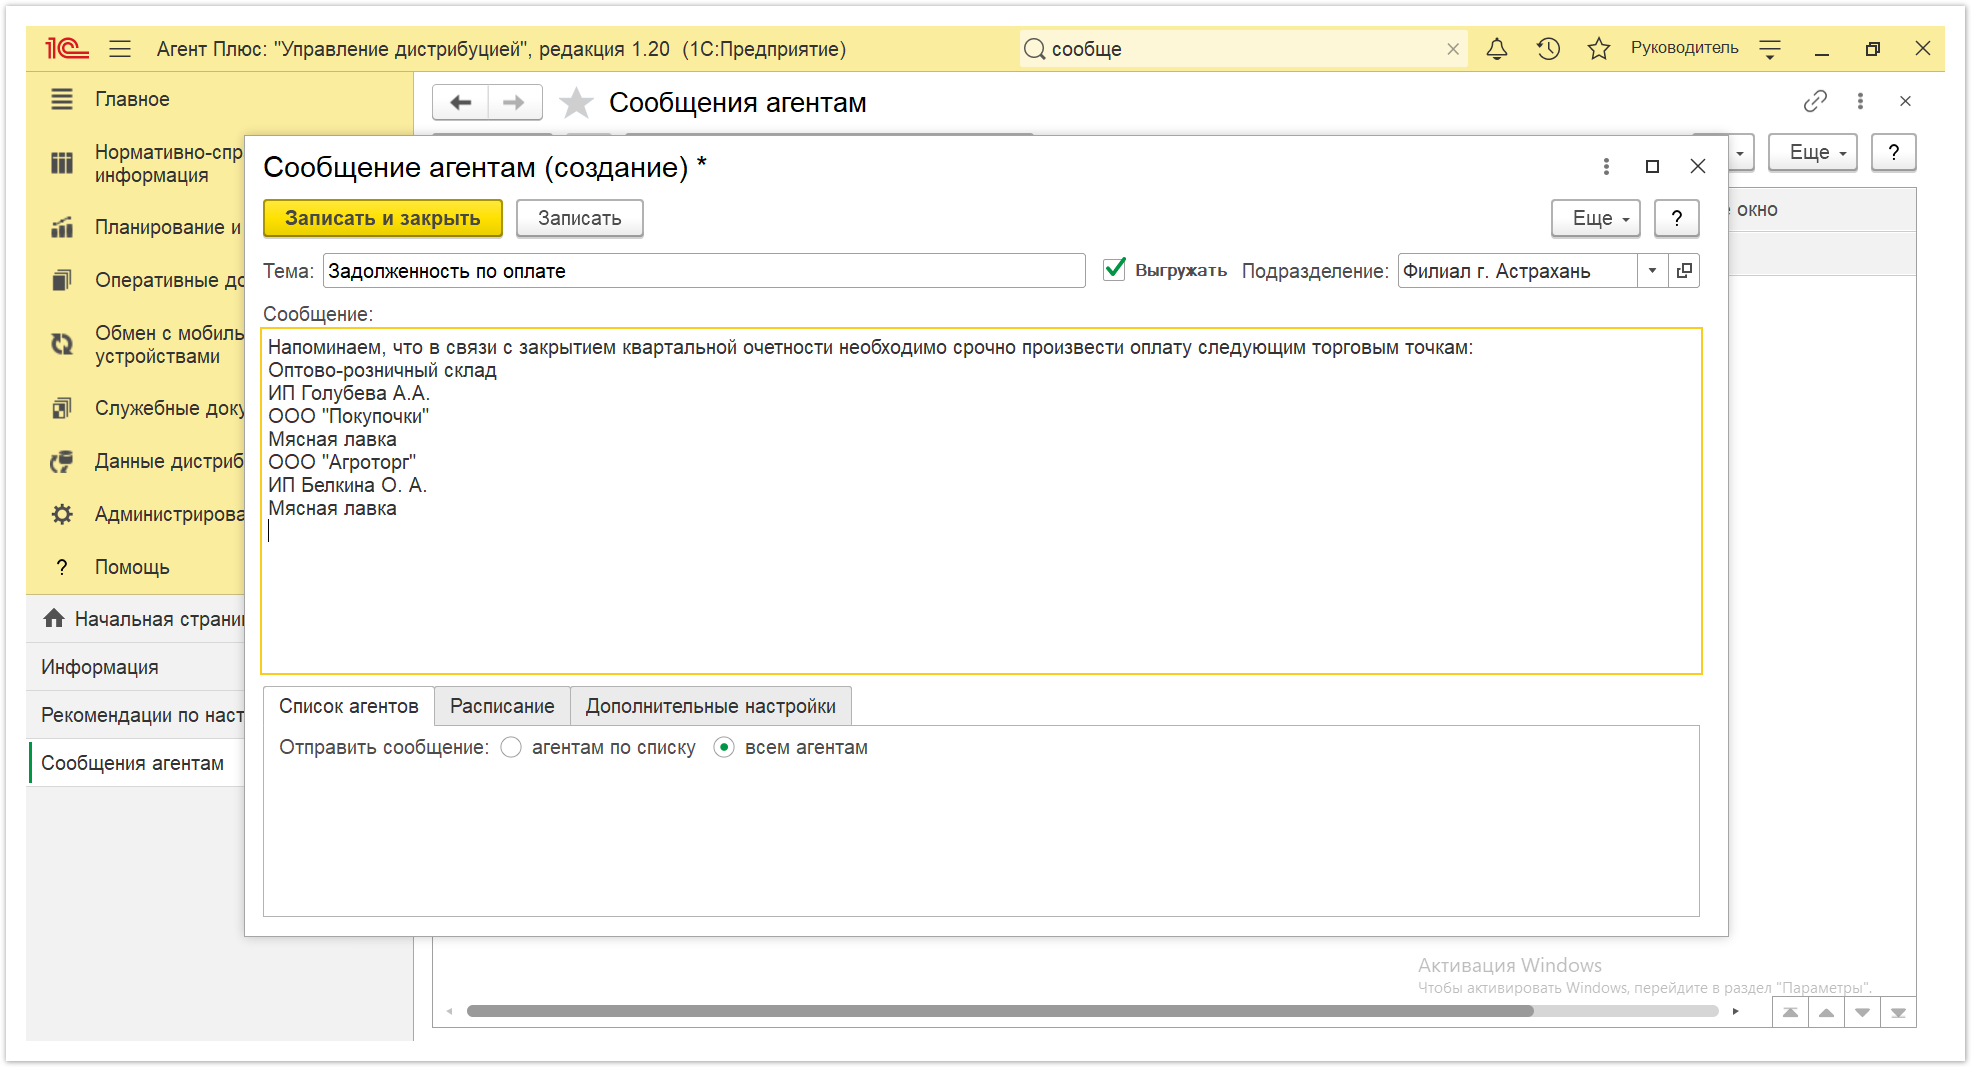Open dialog Еще dropdown menu
The width and height of the screenshot is (1971, 1067).
coord(1596,218)
